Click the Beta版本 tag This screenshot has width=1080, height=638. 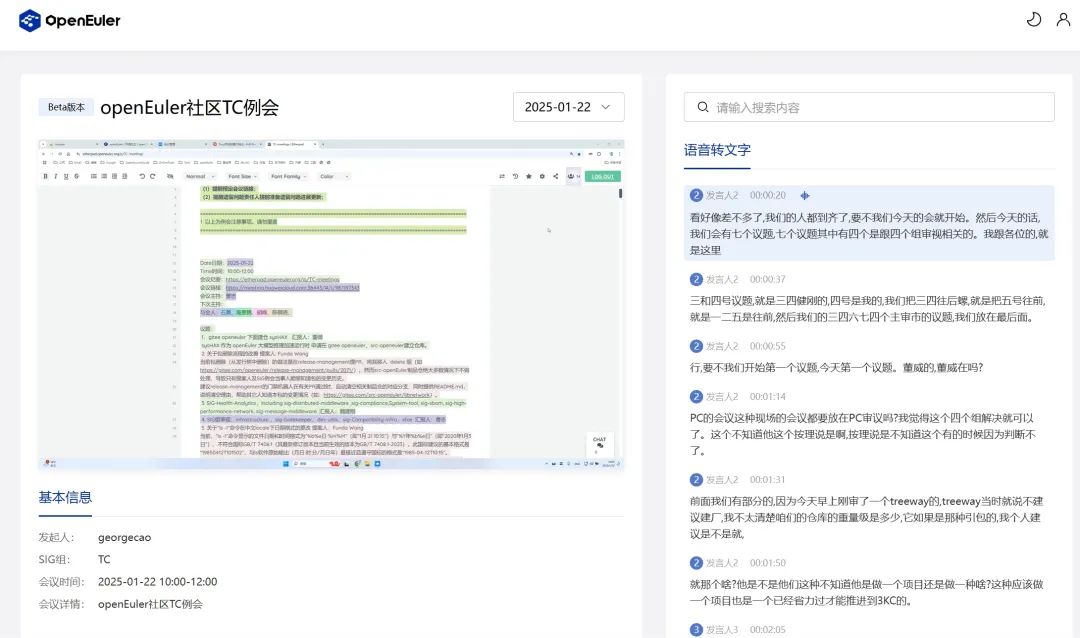coord(66,107)
